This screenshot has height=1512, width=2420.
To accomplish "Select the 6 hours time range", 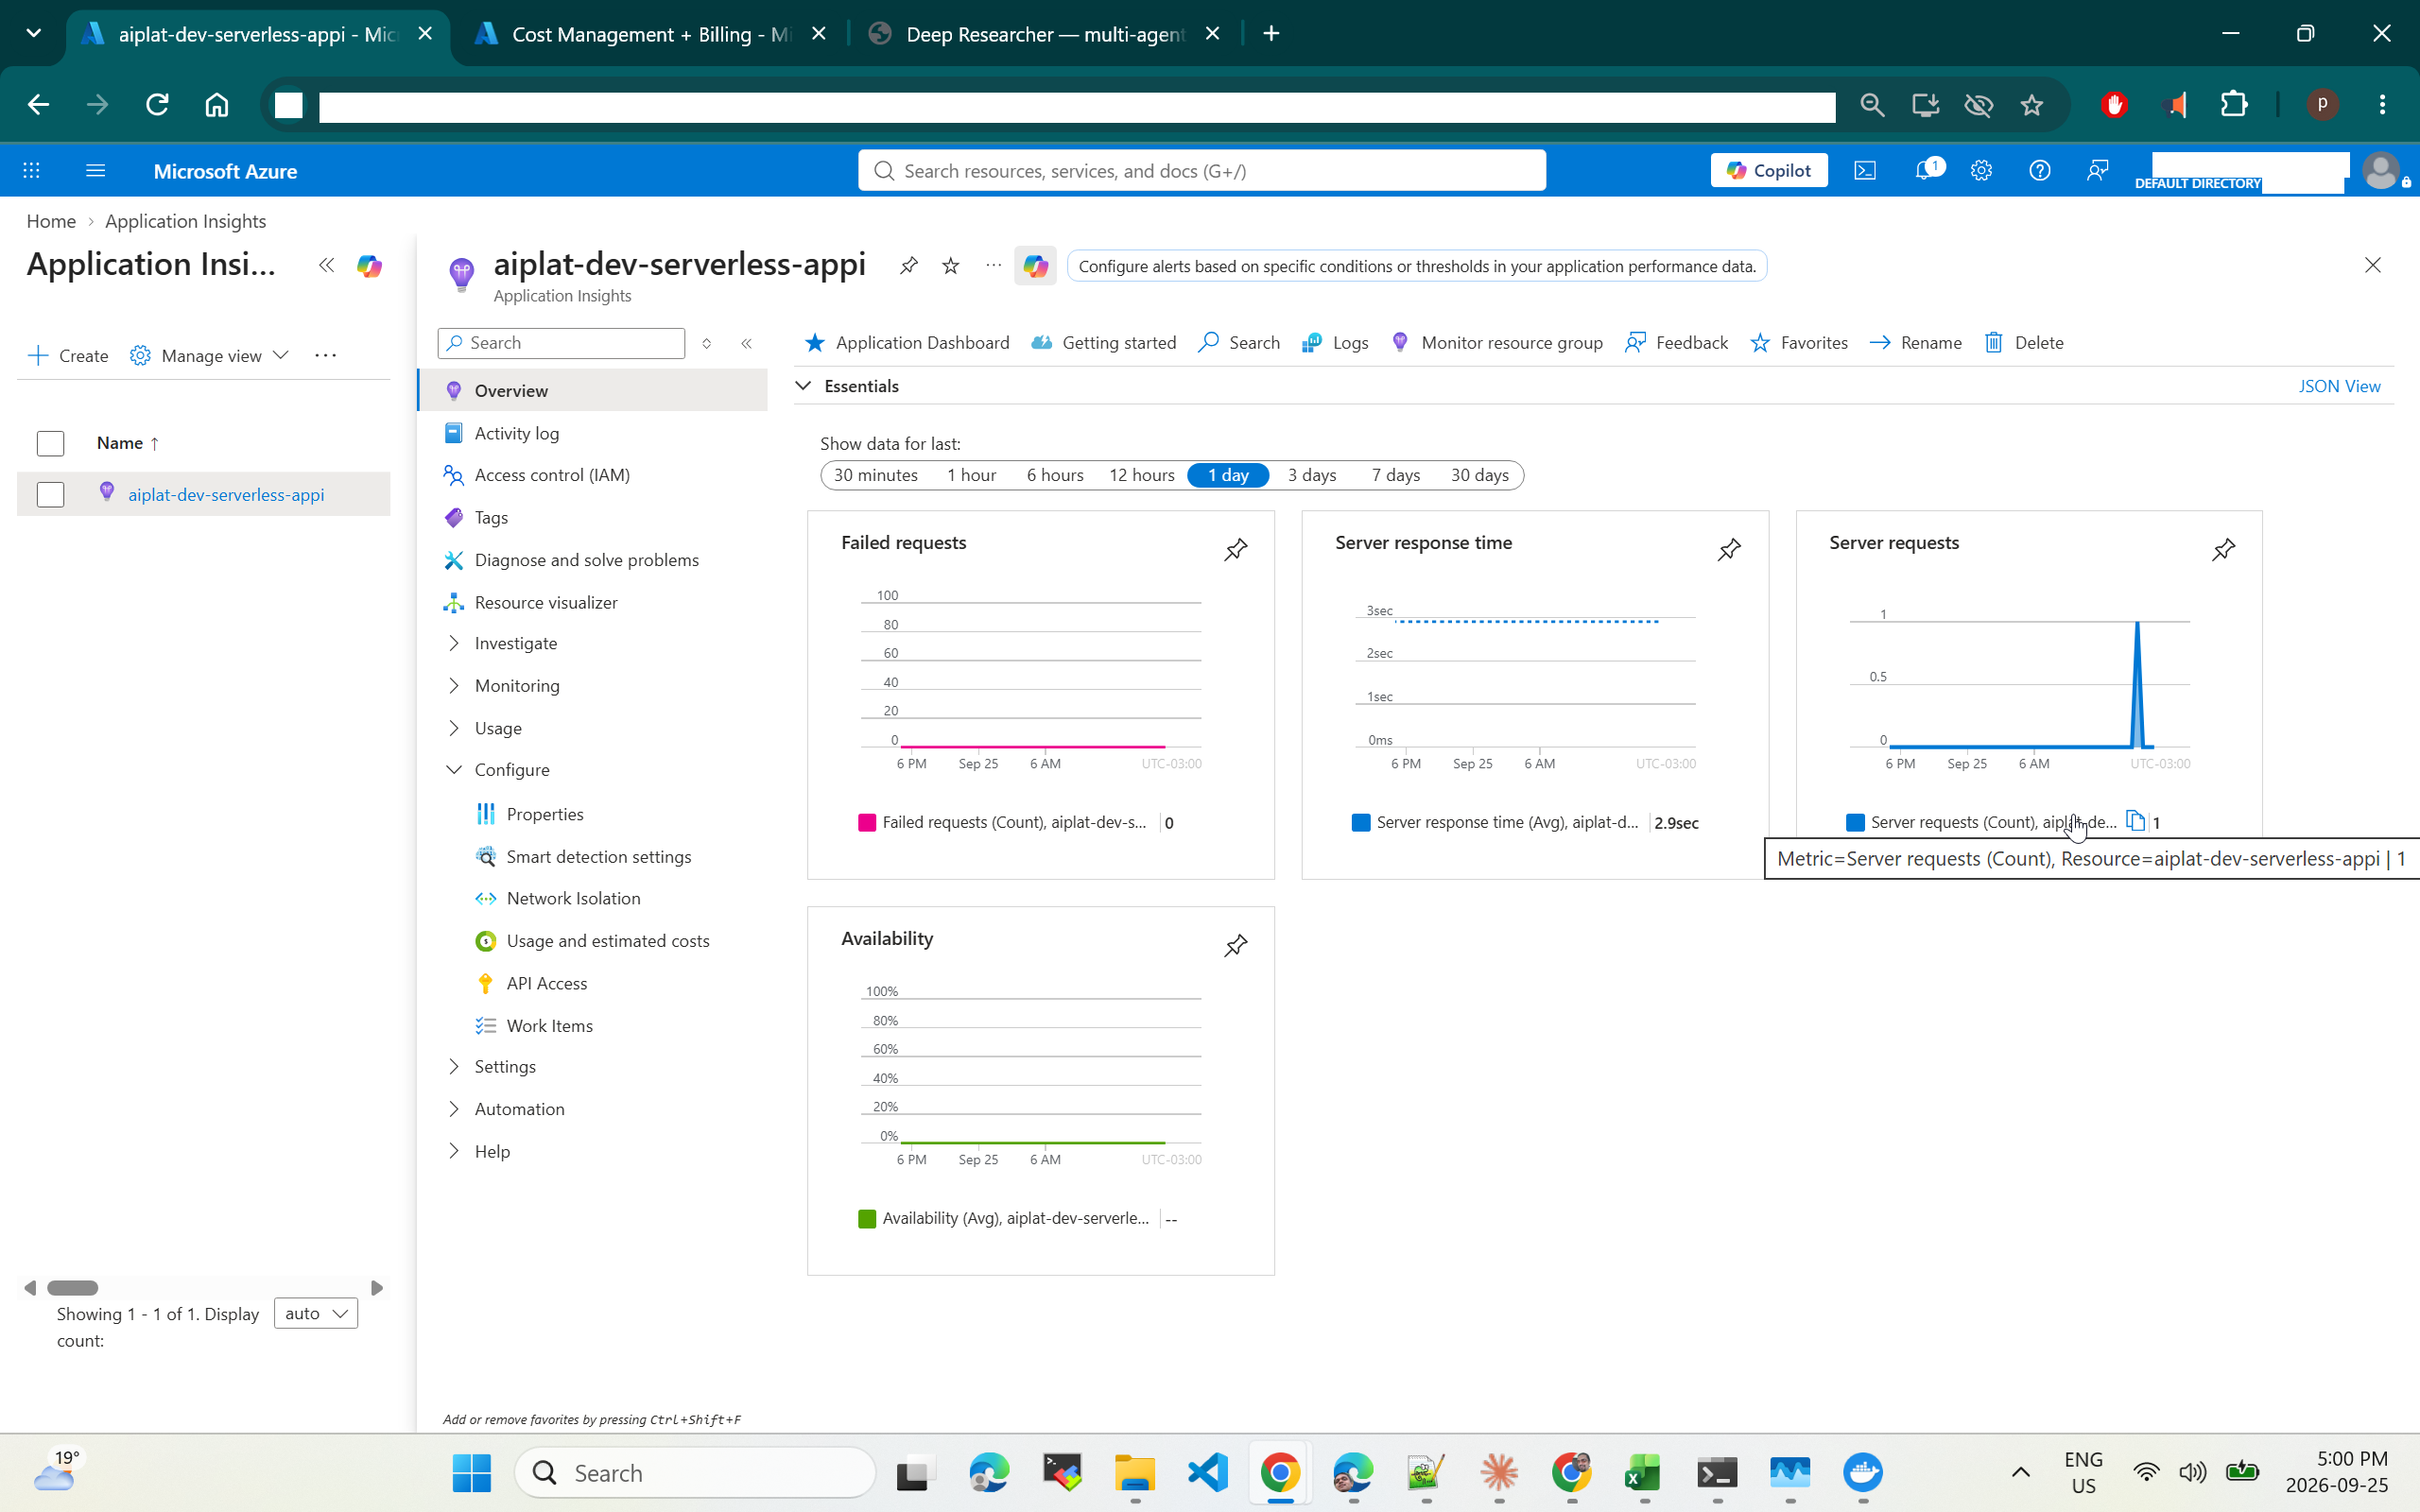I will click(x=1054, y=475).
